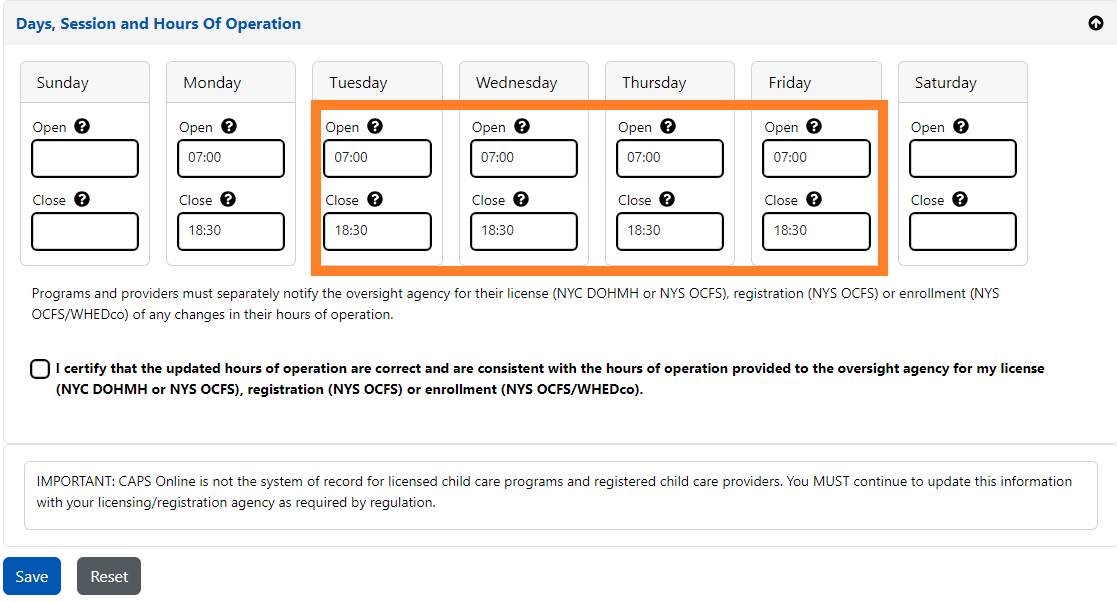
Task: Select the Monday Close time field
Action: click(231, 231)
